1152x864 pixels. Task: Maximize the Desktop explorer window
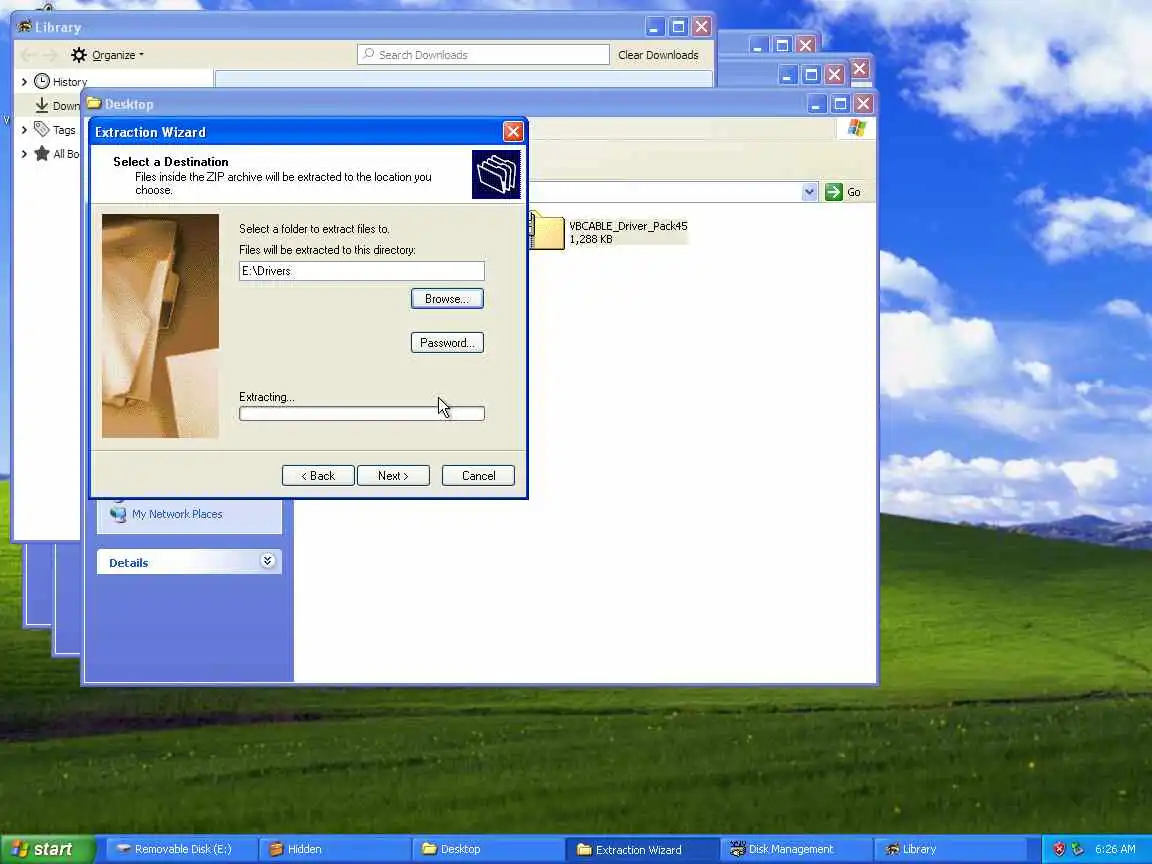point(840,104)
